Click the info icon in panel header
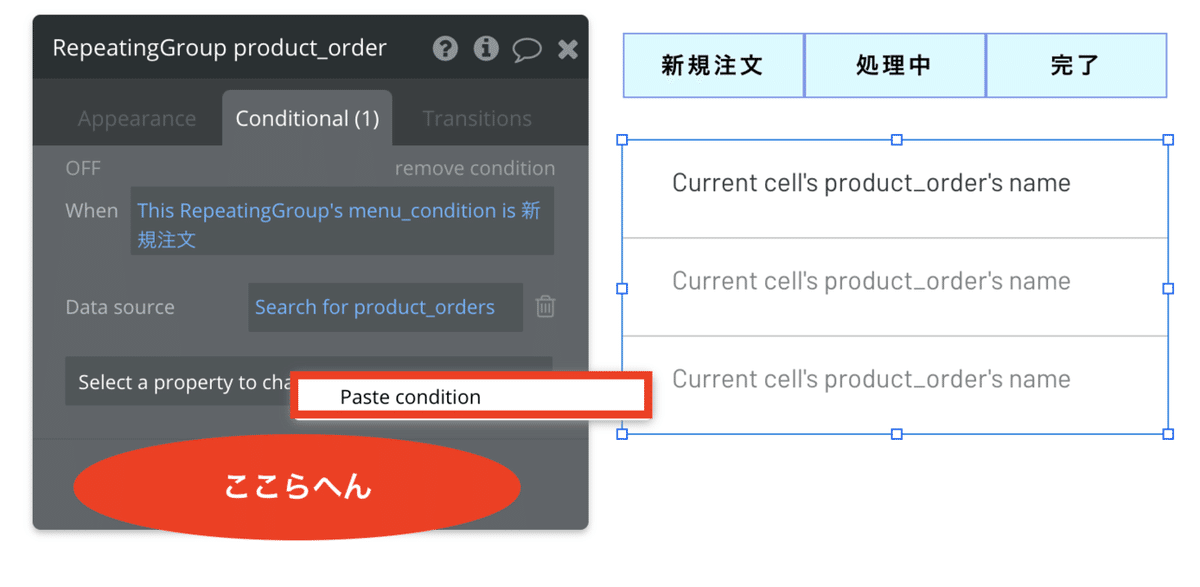Screen dimensions: 1200x587 486,48
